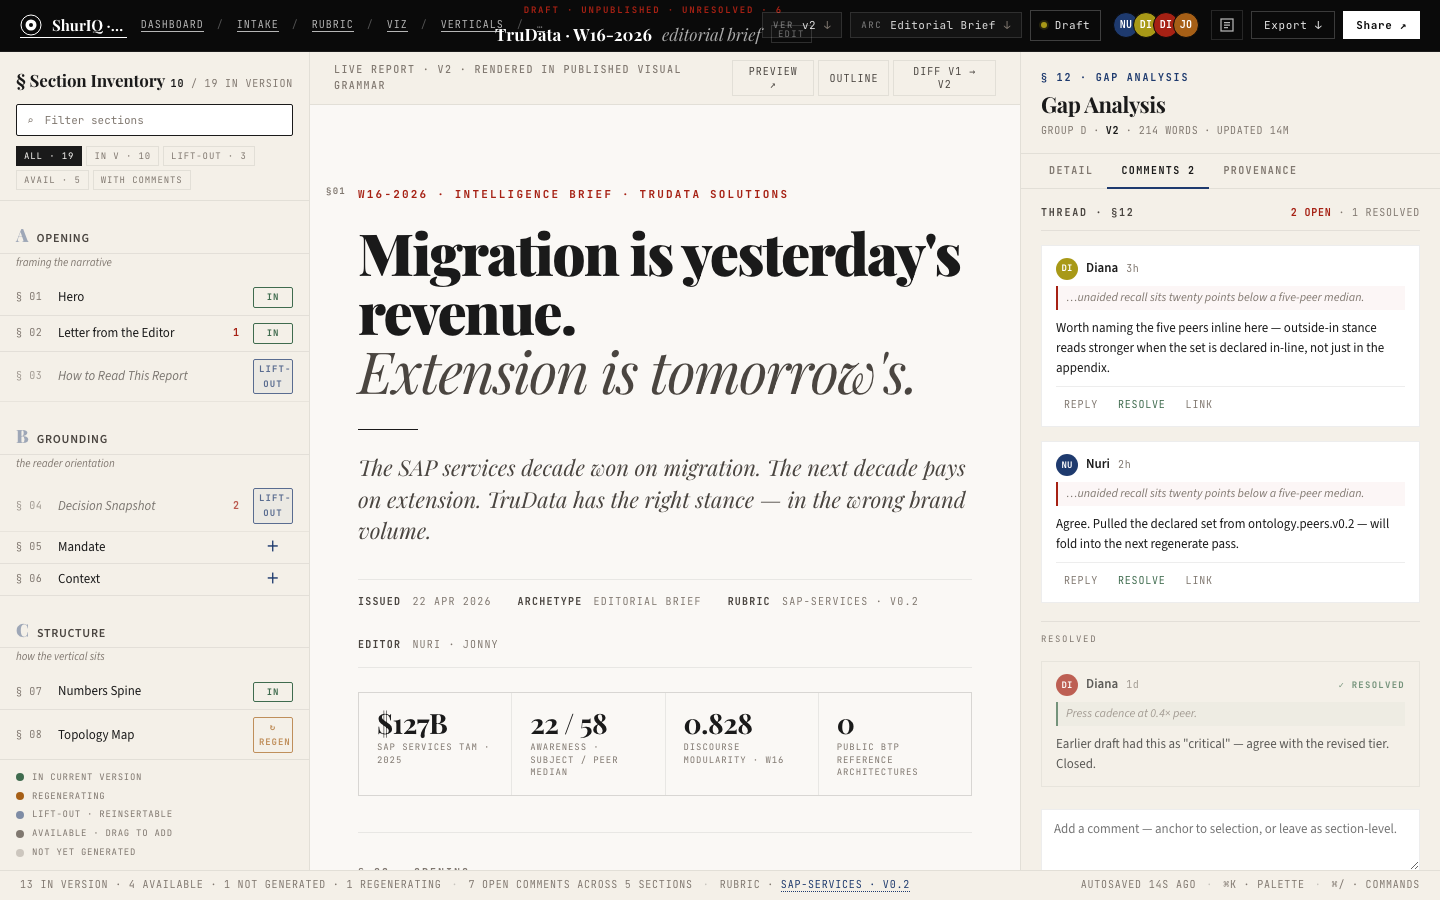This screenshot has height=900, width=1440.
Task: Click the Share button
Action: pyautogui.click(x=1381, y=24)
